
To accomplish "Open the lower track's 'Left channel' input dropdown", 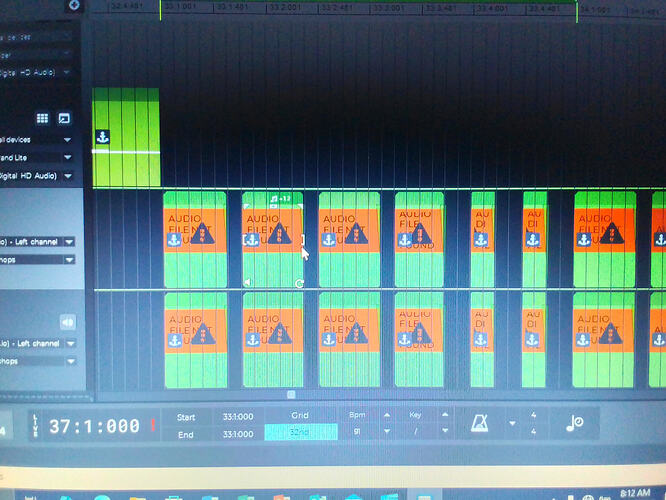I will [x=71, y=343].
